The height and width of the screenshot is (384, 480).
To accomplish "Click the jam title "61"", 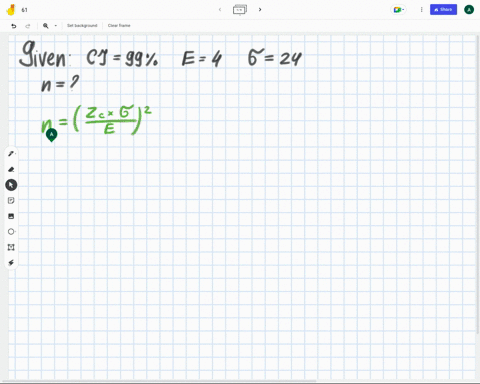I will [24, 10].
